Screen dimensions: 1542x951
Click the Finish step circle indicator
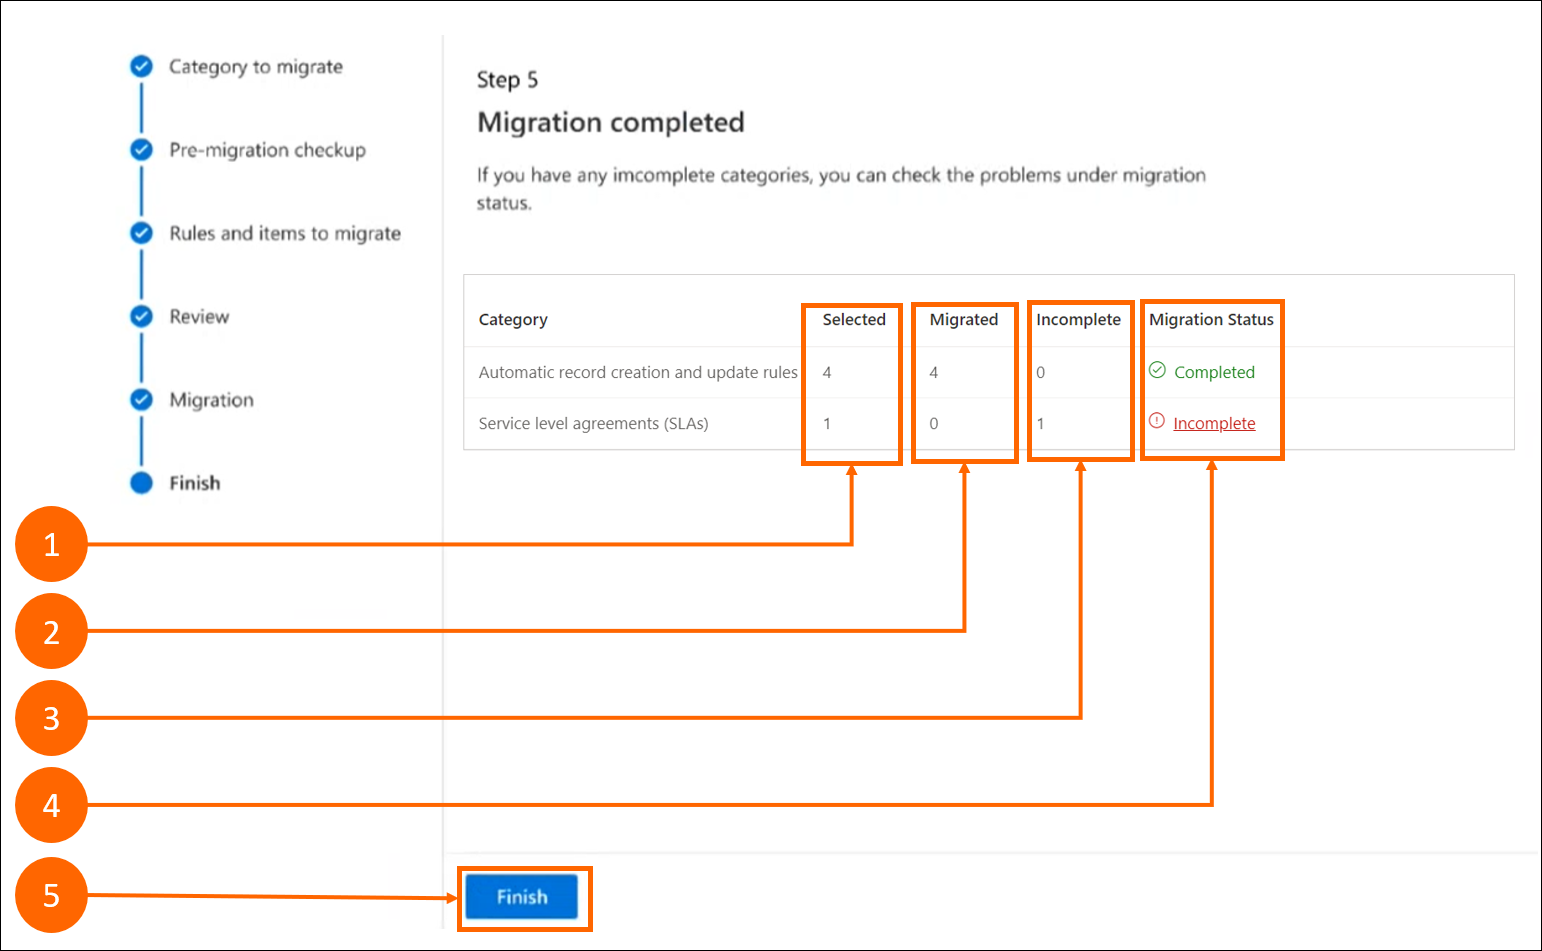[x=142, y=483]
